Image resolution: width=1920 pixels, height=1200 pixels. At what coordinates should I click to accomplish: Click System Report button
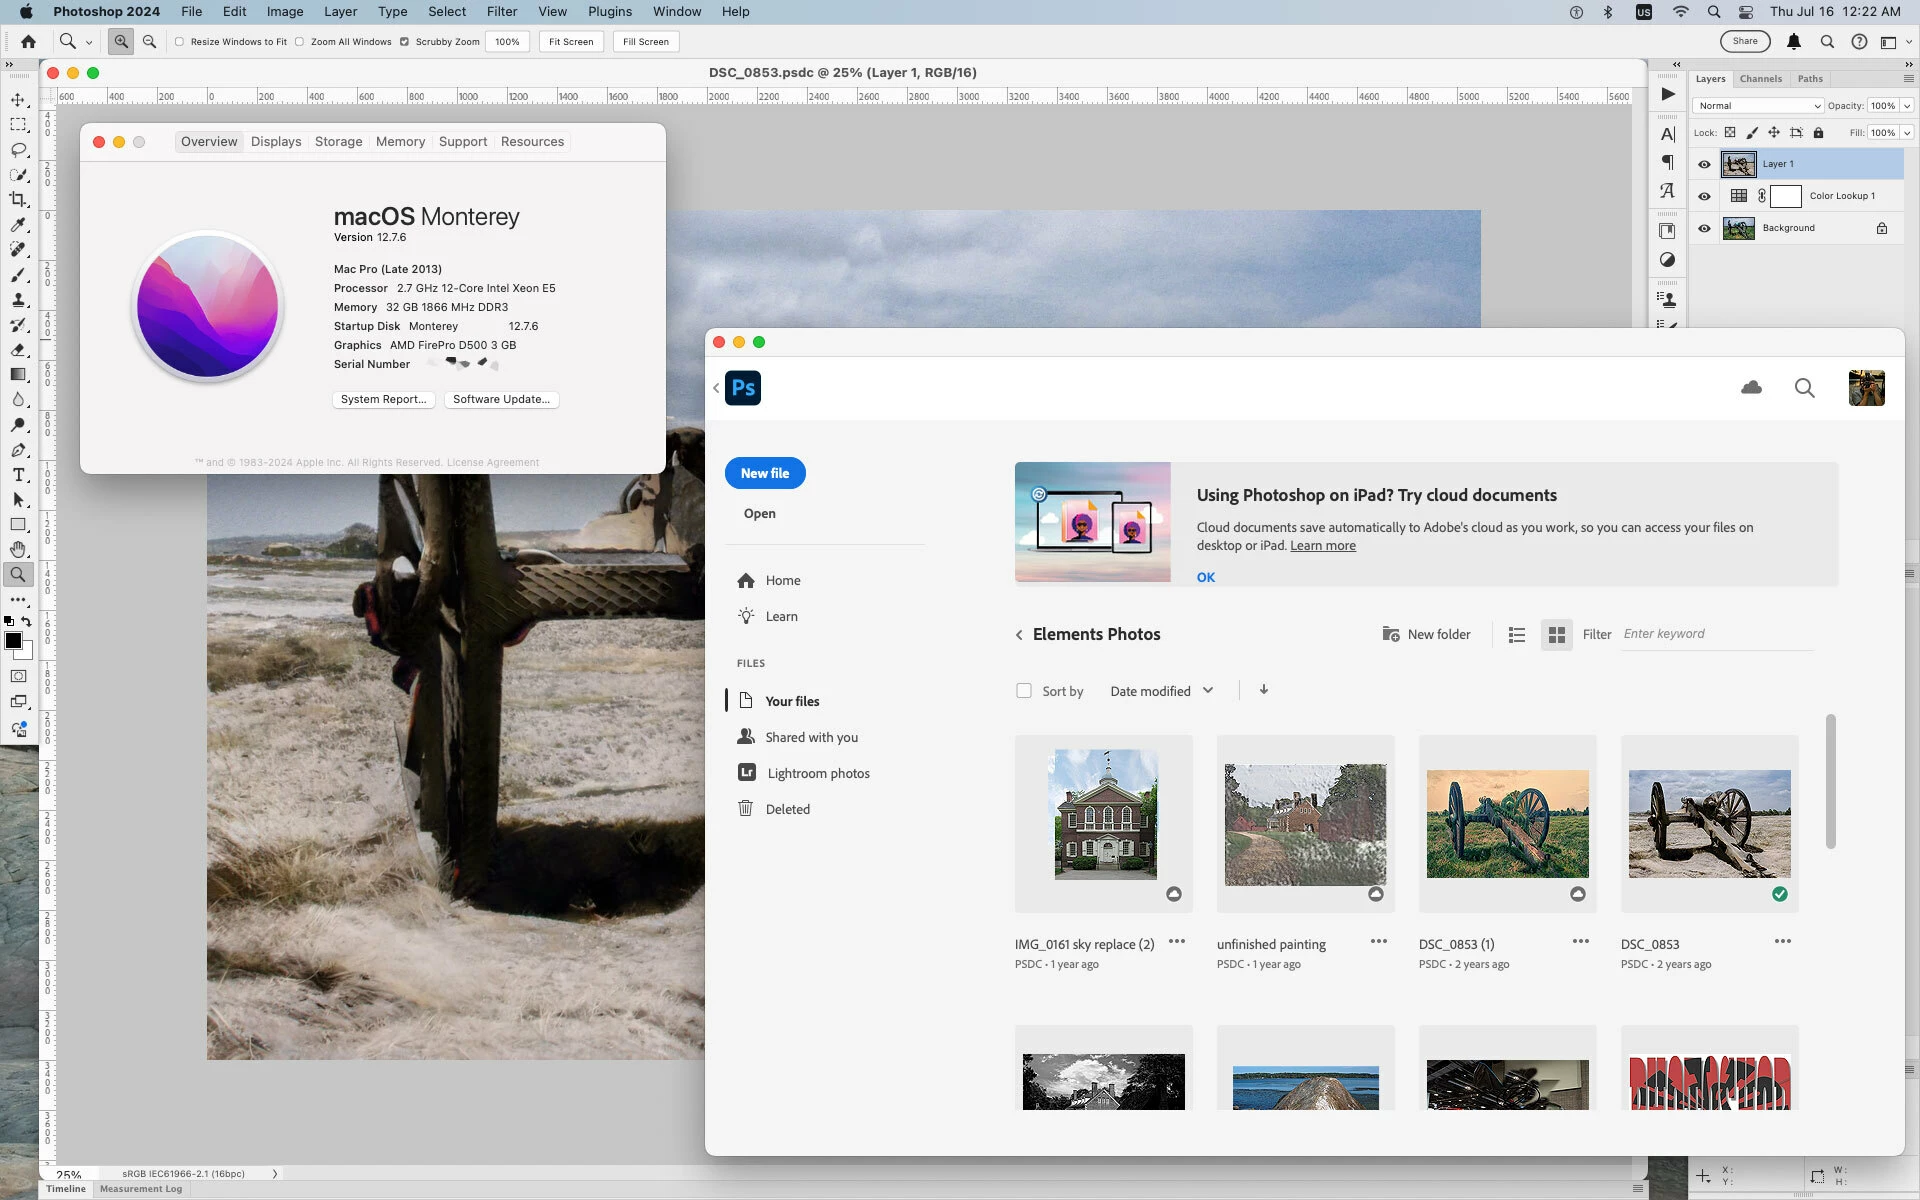pos(383,399)
